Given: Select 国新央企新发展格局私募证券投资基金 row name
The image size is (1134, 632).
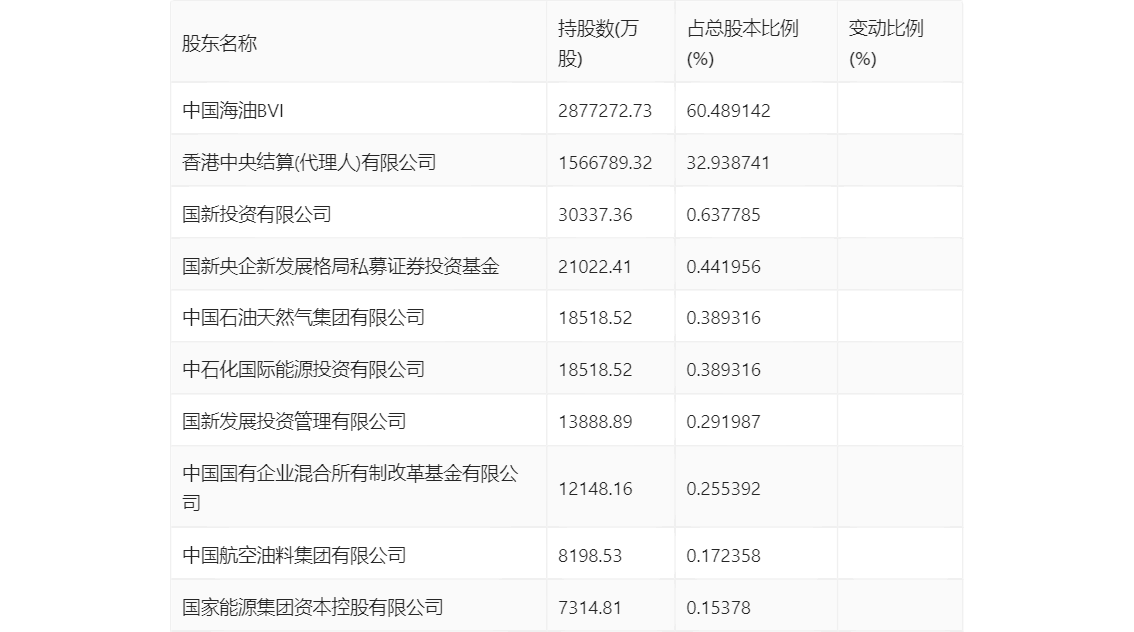Looking at the screenshot, I should point(341,267).
